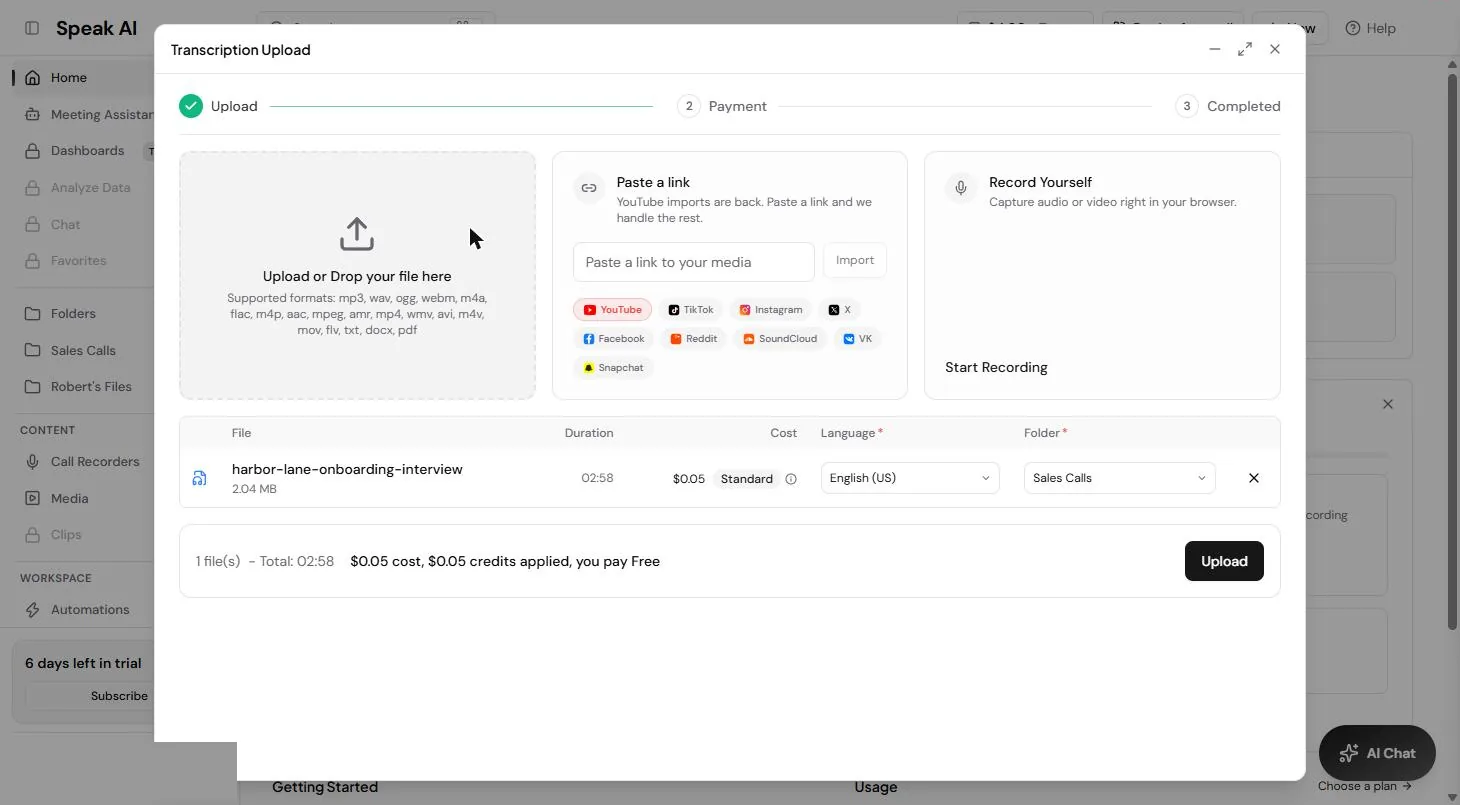Click the Upload or Drop your file area

pyautogui.click(x=357, y=276)
